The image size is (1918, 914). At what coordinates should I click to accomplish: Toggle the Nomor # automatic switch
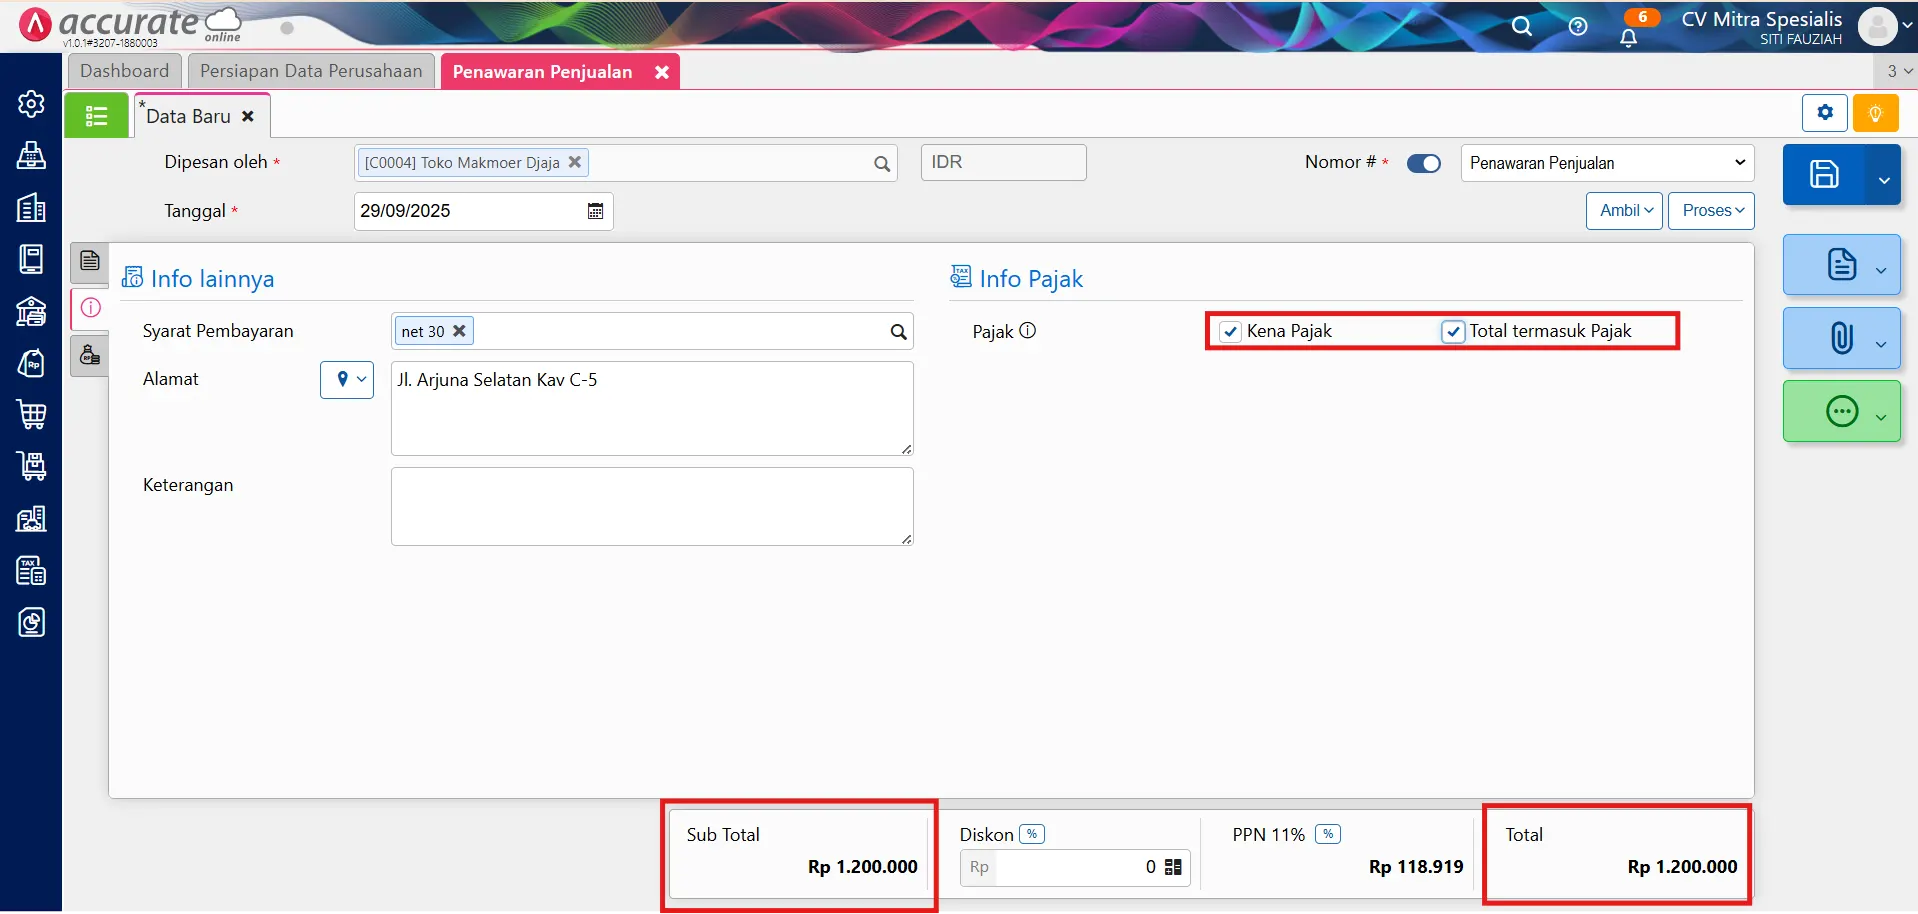pyautogui.click(x=1423, y=164)
